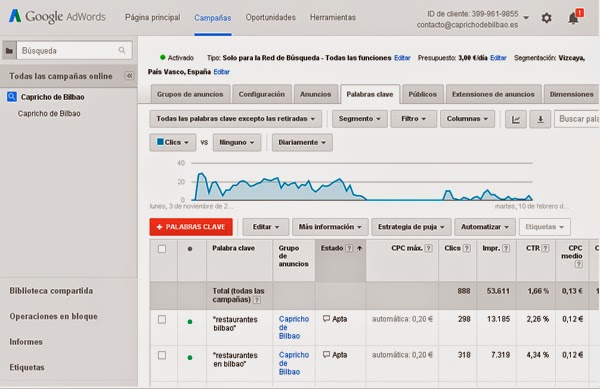Screen dimensions: 600x389
Task: Click the red + PALABRAS CLAVE button
Action: (x=191, y=227)
